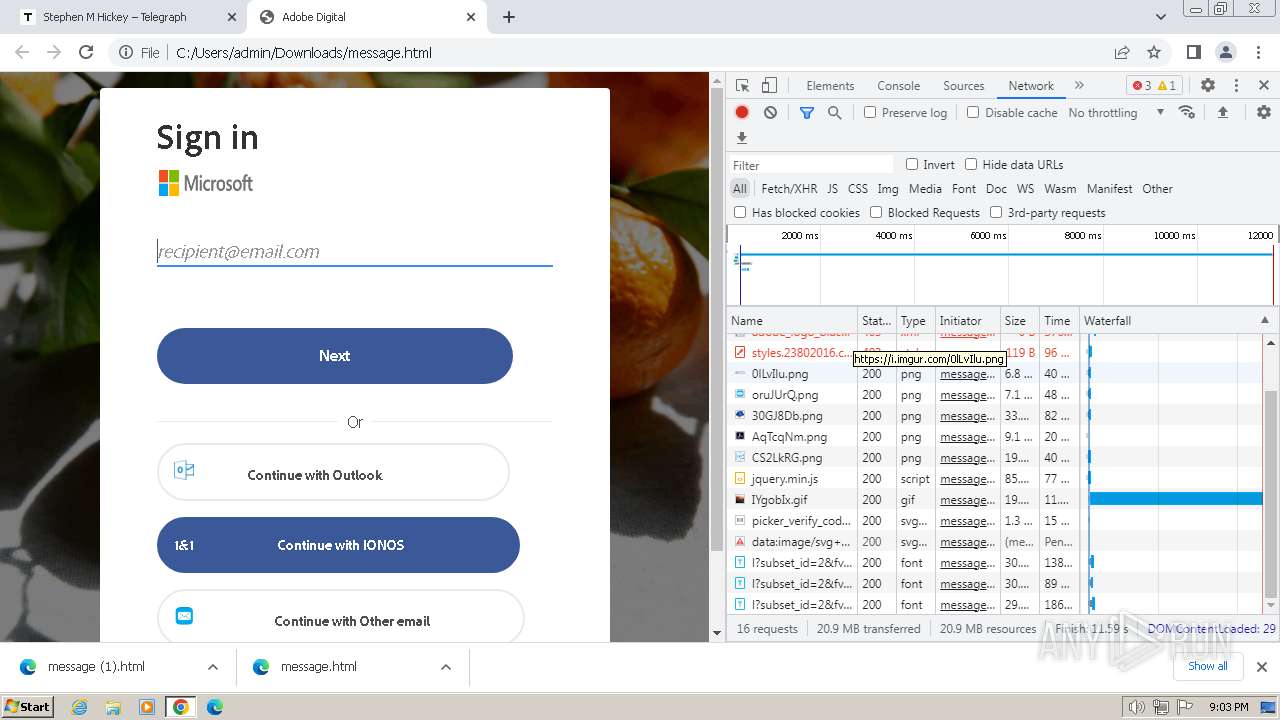This screenshot has height=720, width=1280.
Task: Click the export HAR download icon
Action: coord(742,138)
